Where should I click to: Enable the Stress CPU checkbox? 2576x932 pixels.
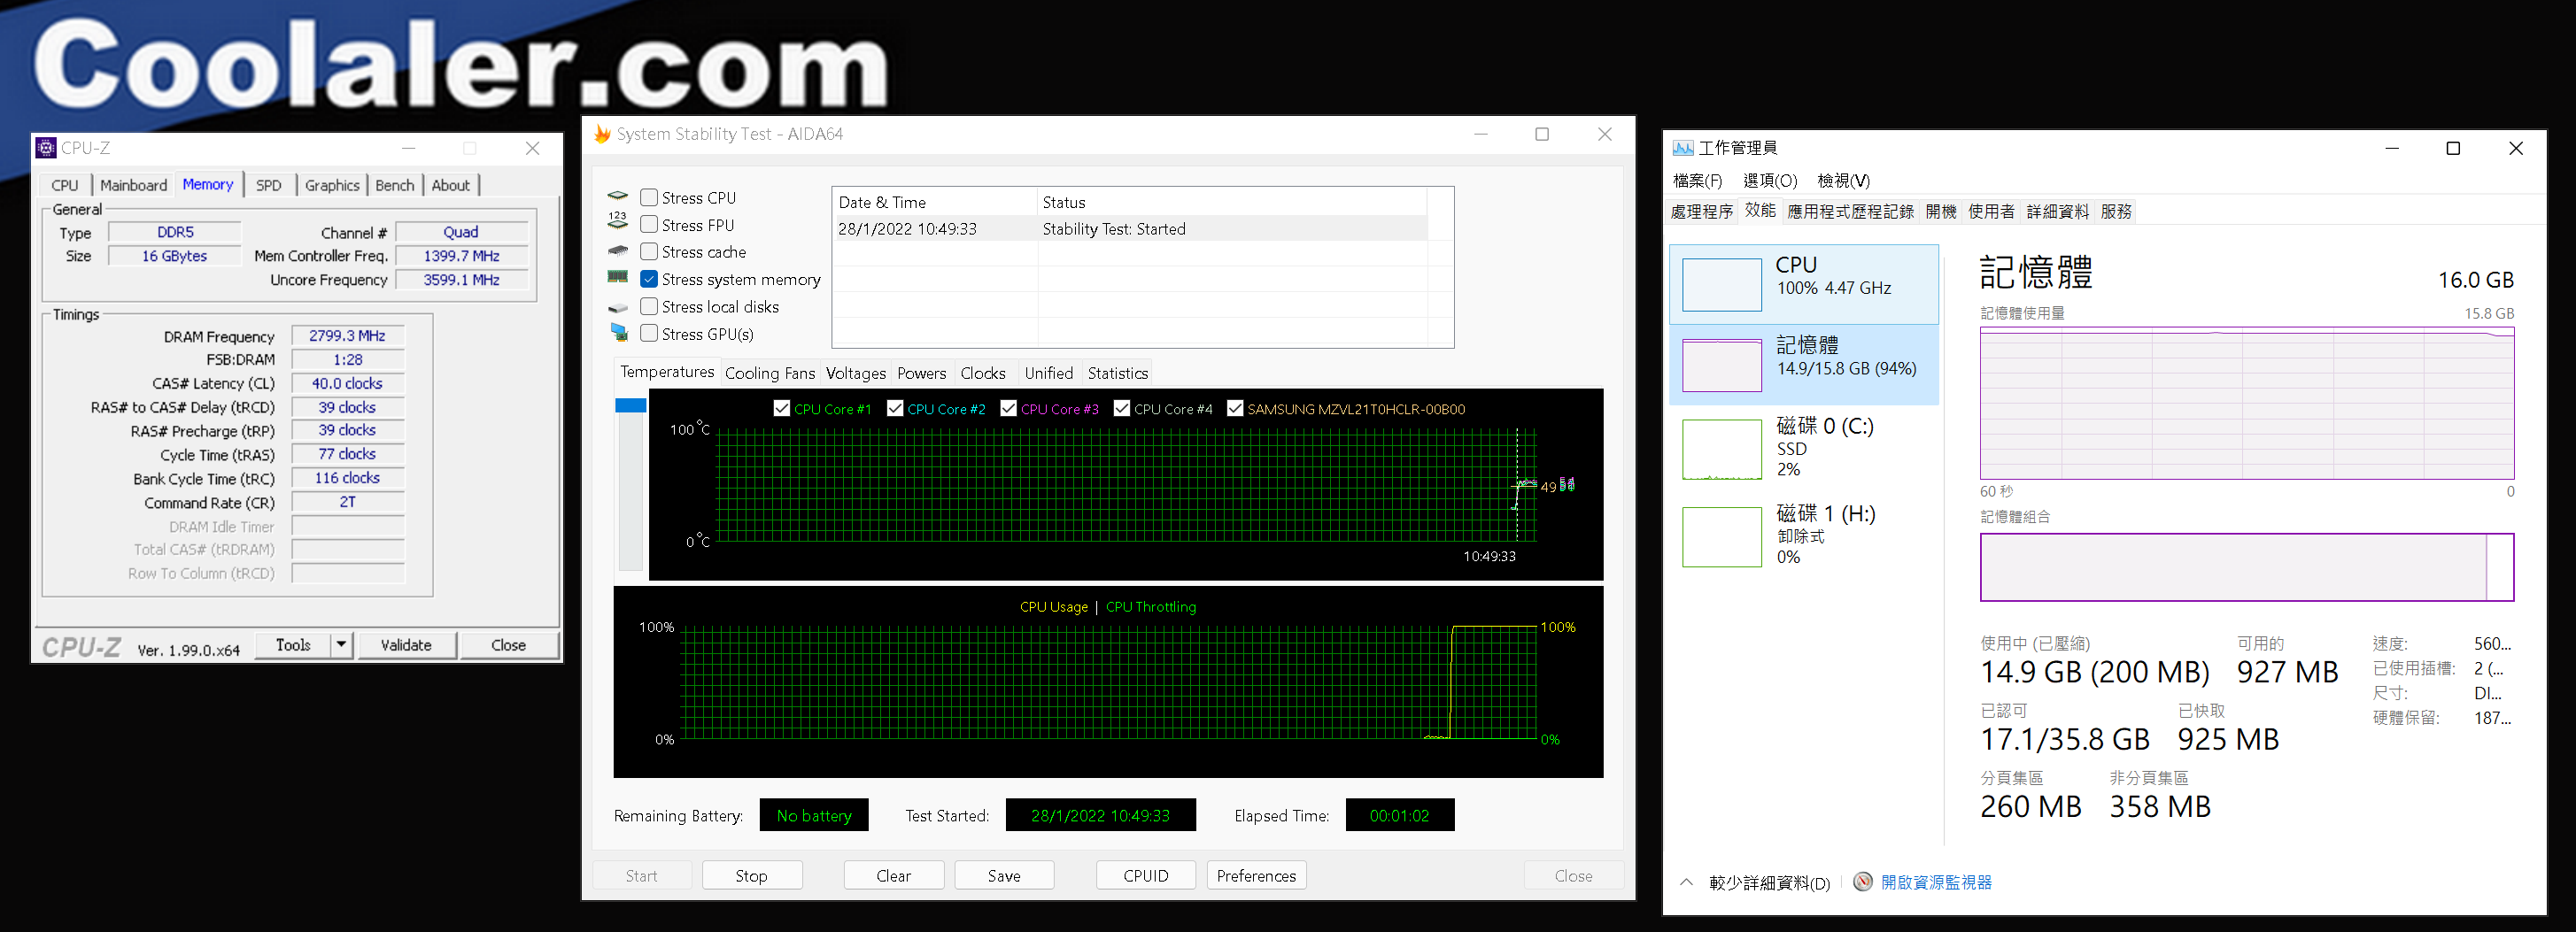point(649,198)
